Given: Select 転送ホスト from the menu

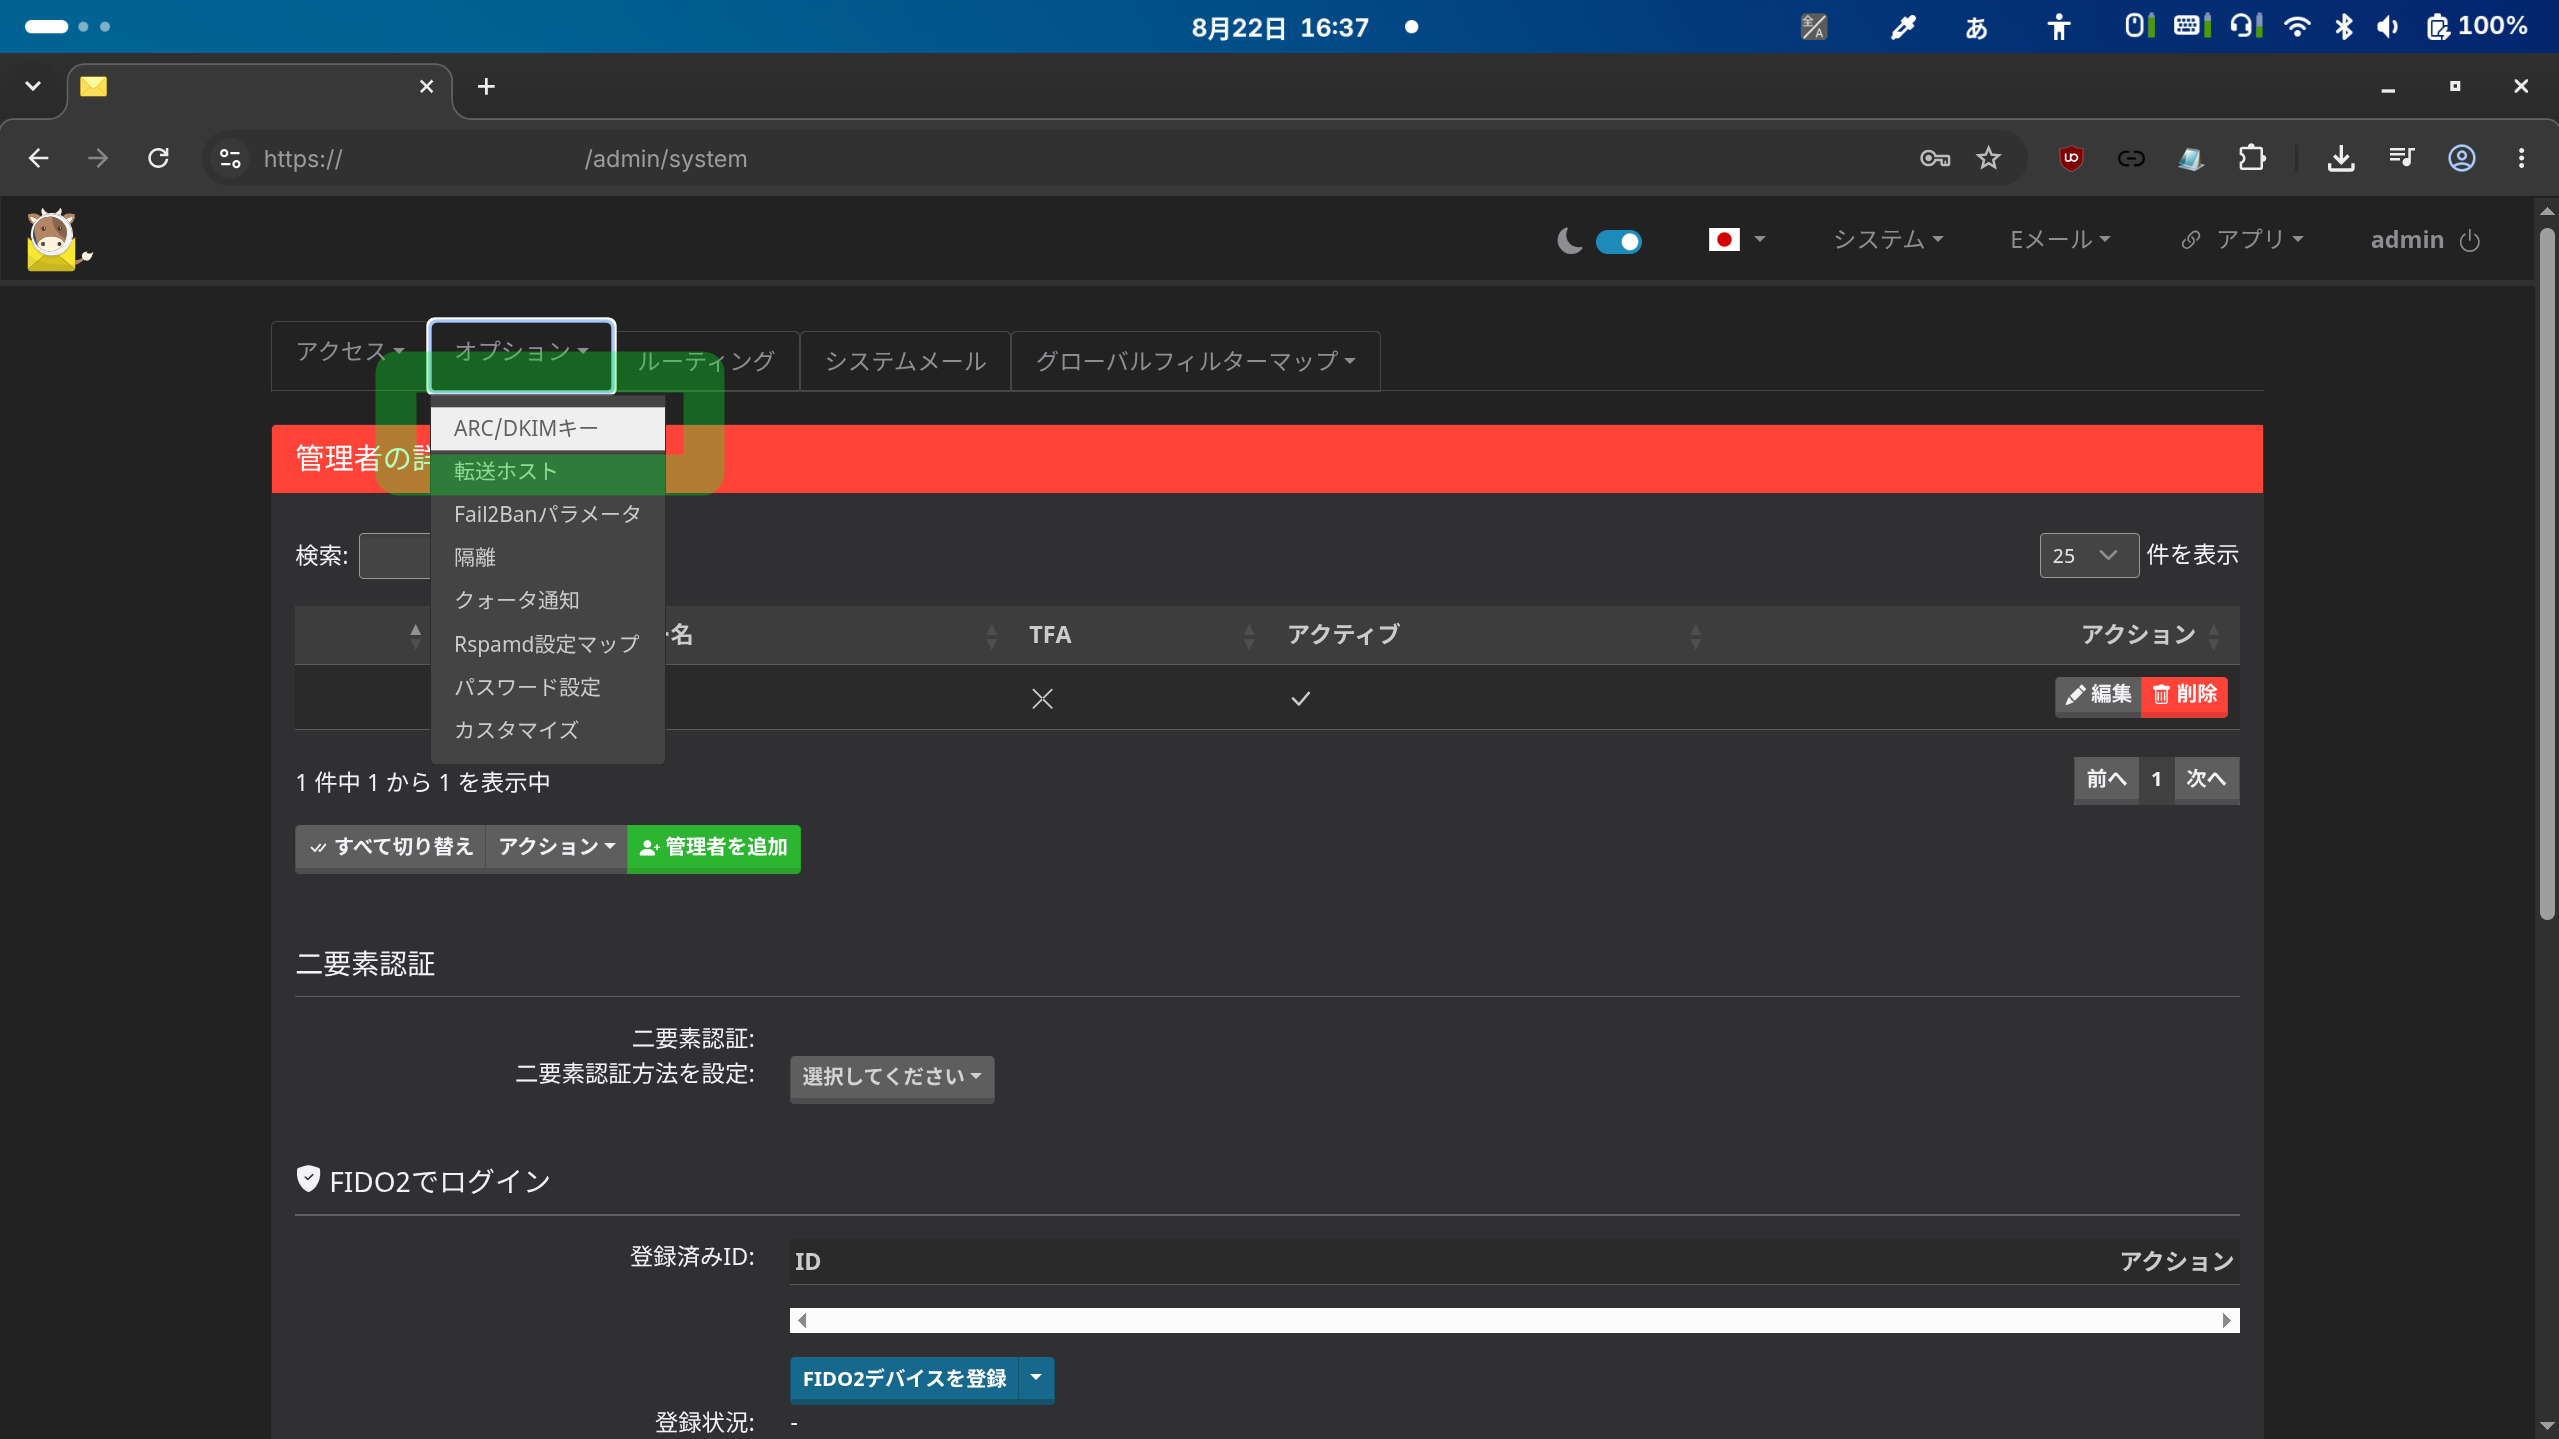Looking at the screenshot, I should pos(547,471).
